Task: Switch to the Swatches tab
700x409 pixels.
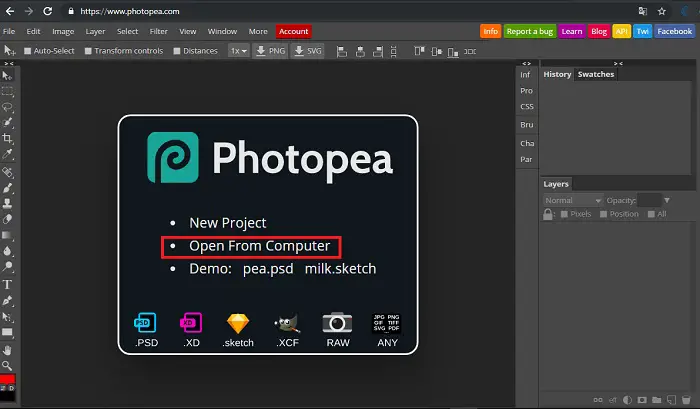Action: pyautogui.click(x=596, y=75)
